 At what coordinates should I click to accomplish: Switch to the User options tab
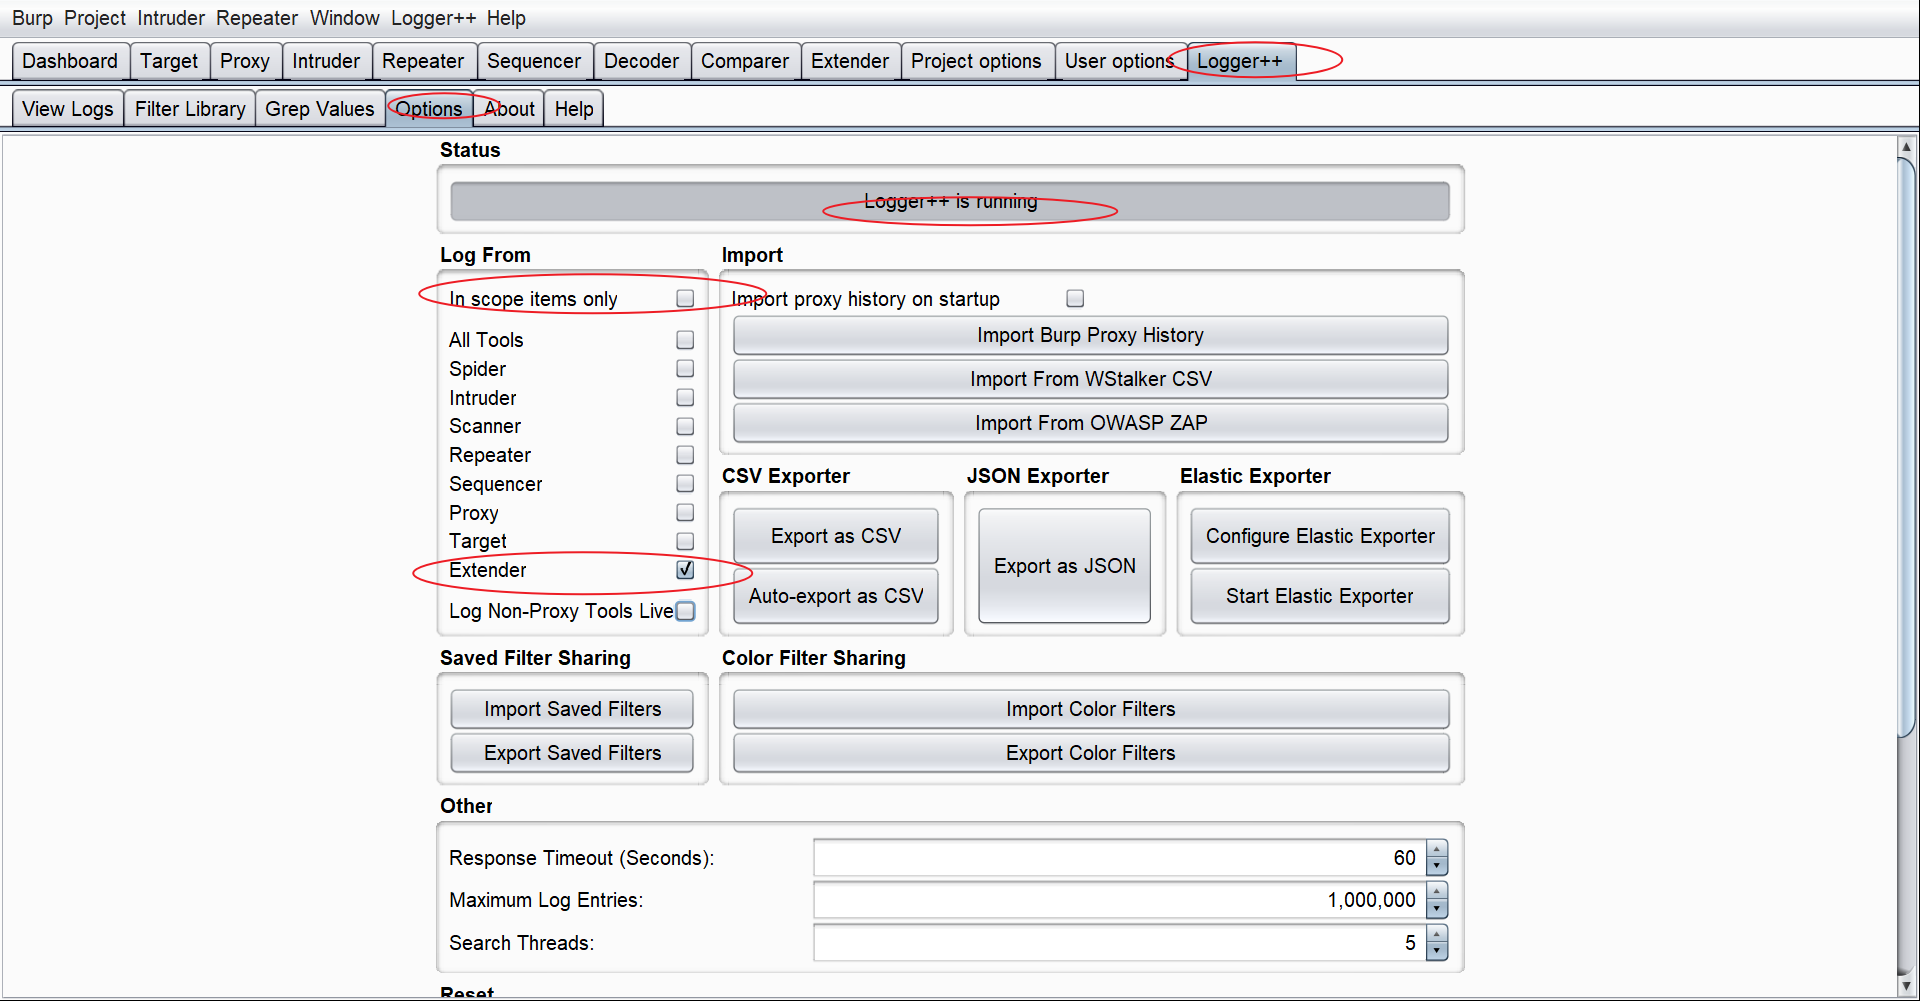tap(1119, 61)
